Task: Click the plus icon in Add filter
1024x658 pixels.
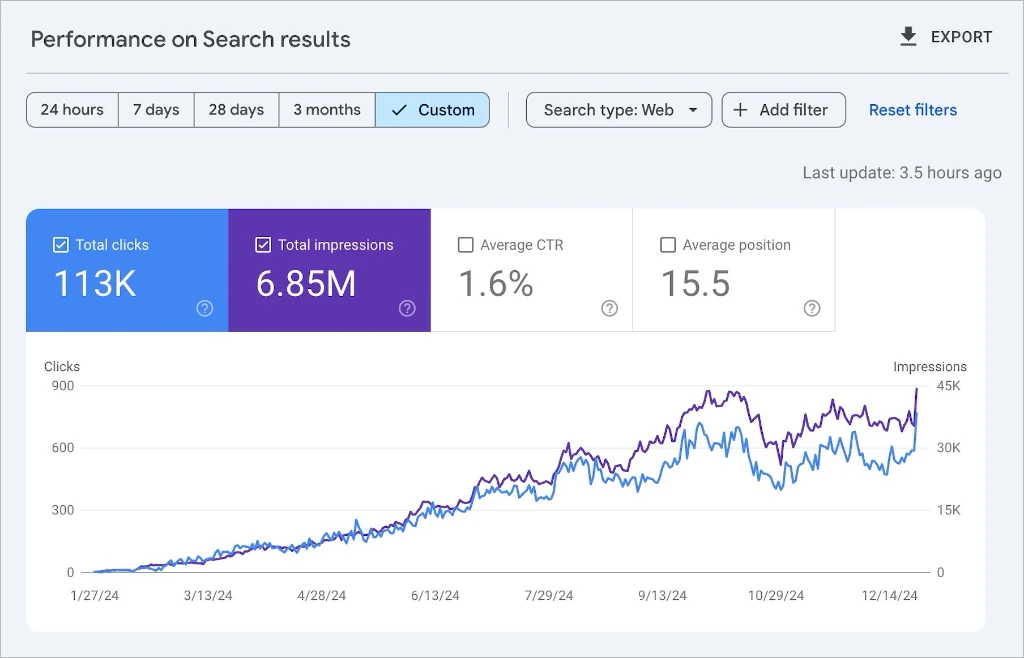Action: click(740, 110)
